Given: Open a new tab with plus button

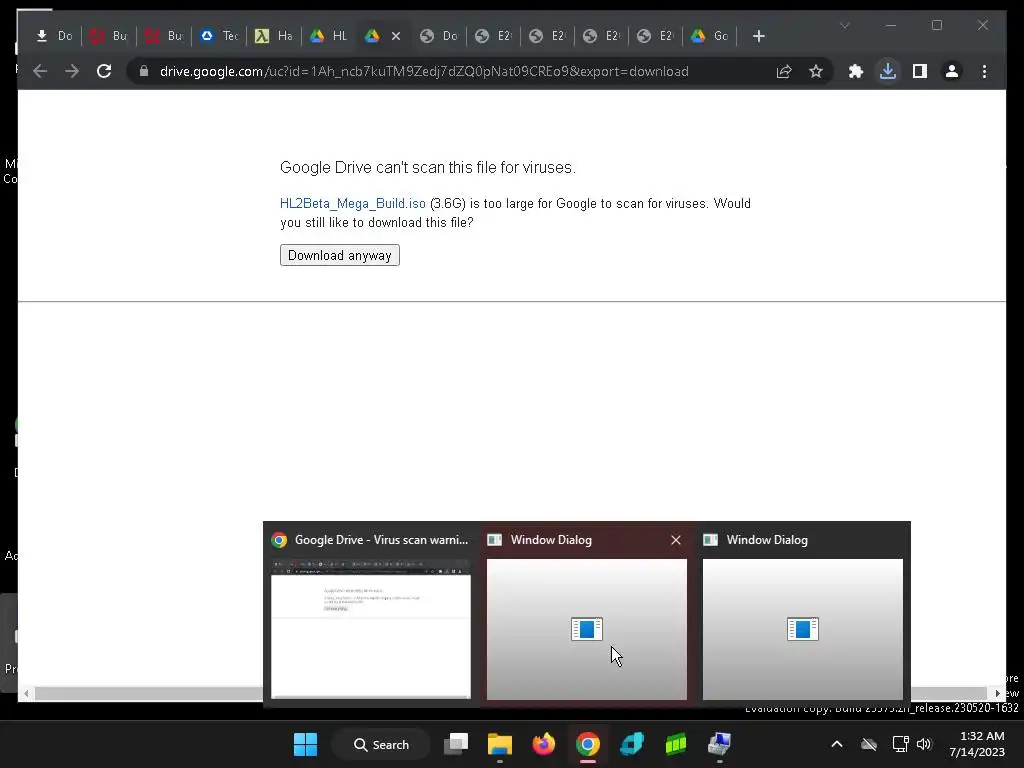Looking at the screenshot, I should click(x=758, y=36).
